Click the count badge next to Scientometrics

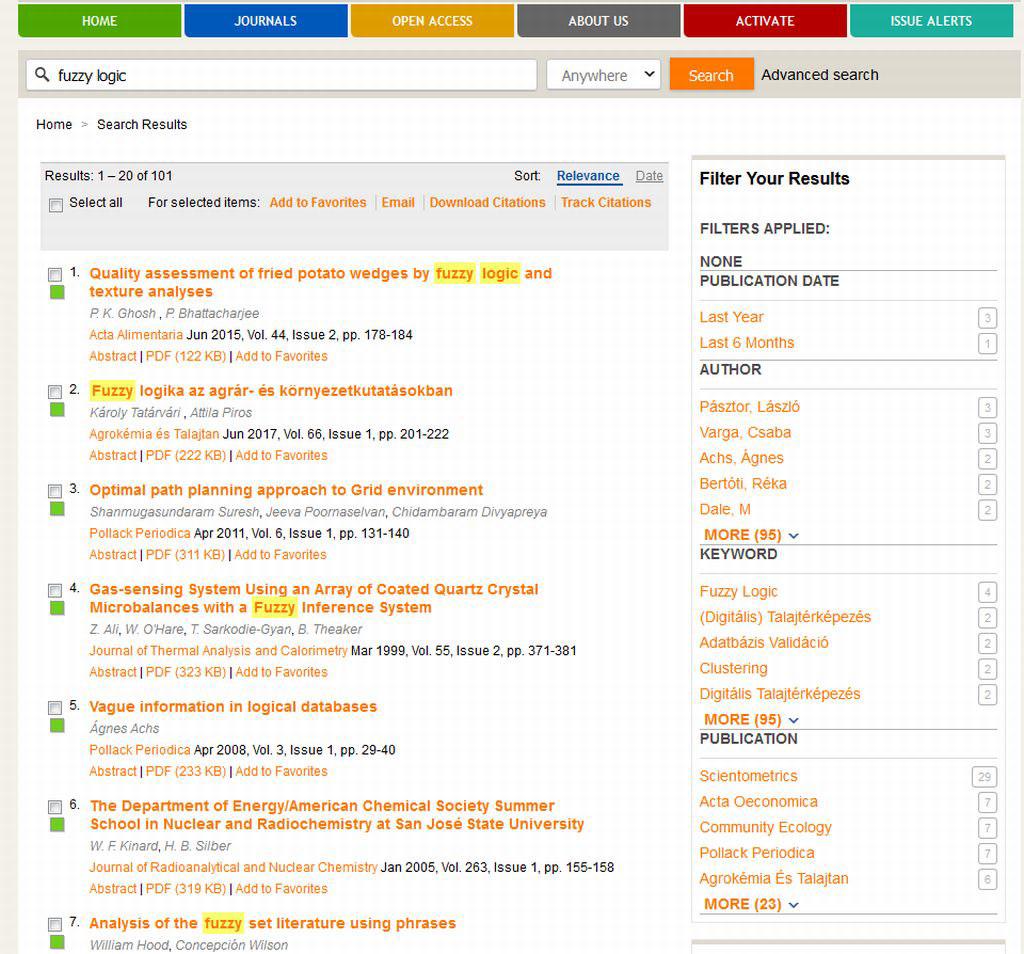[x=984, y=776]
